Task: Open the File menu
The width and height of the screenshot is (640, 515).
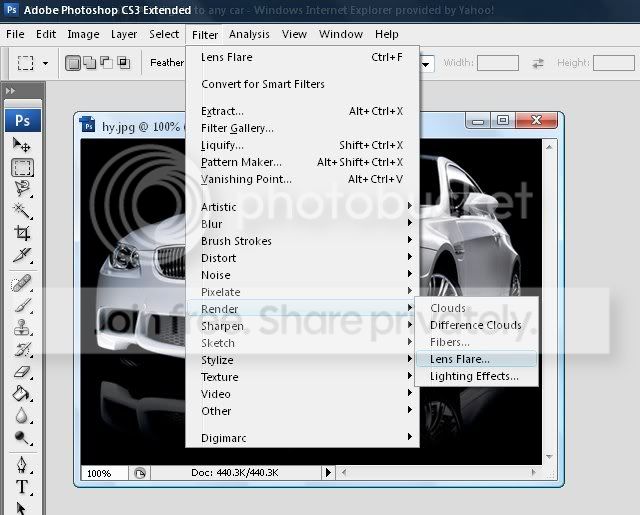Action: (x=15, y=34)
